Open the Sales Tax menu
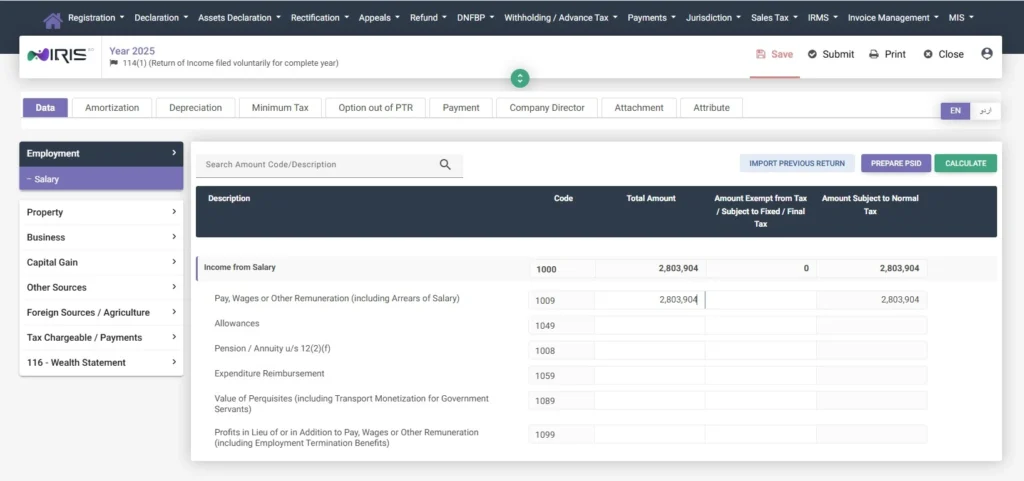1024x481 pixels. 775,18
